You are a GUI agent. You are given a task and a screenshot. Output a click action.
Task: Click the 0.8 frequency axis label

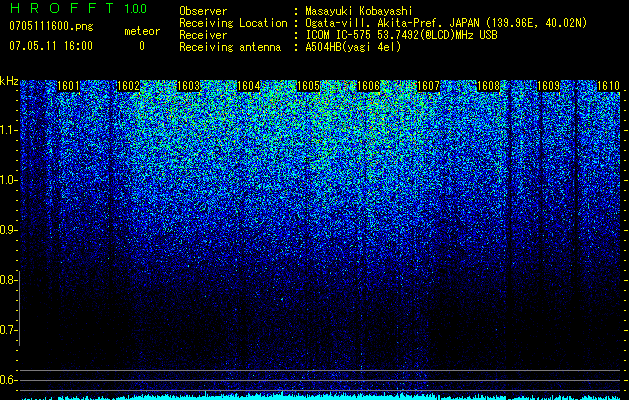(8, 280)
